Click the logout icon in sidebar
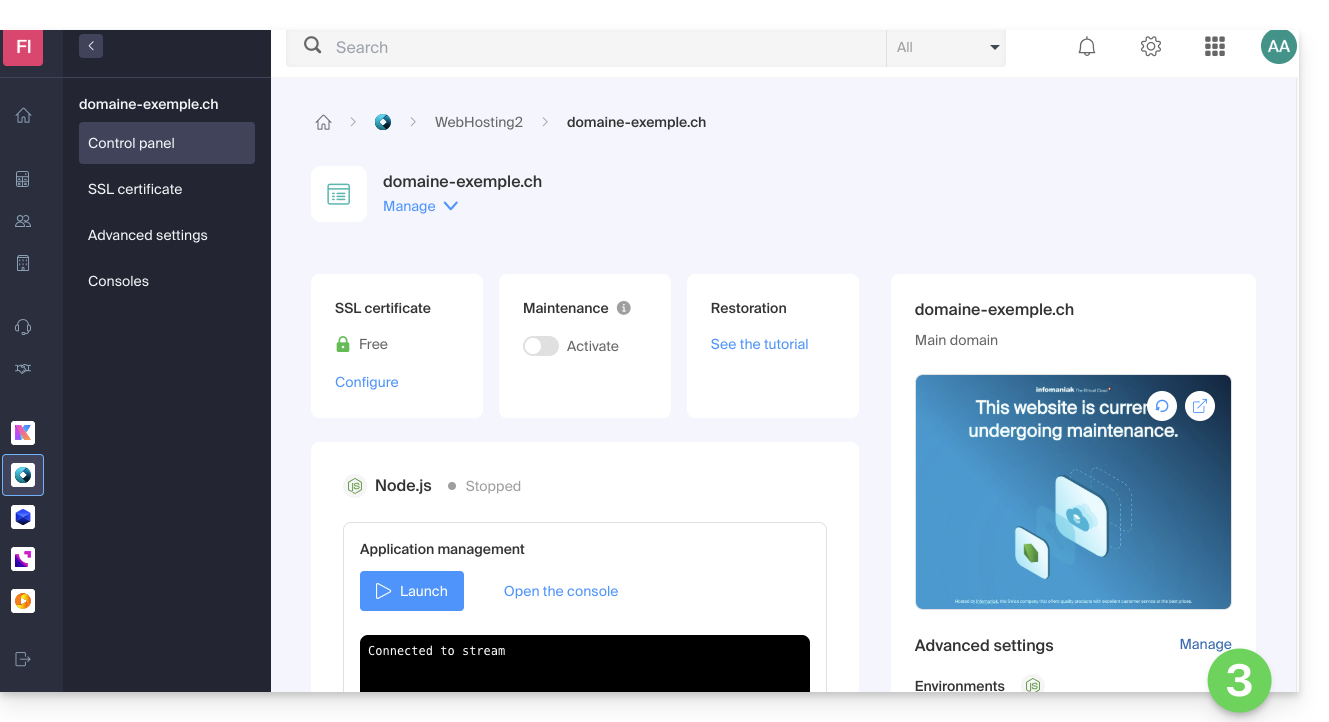This screenshot has width=1329, height=722. point(23,659)
